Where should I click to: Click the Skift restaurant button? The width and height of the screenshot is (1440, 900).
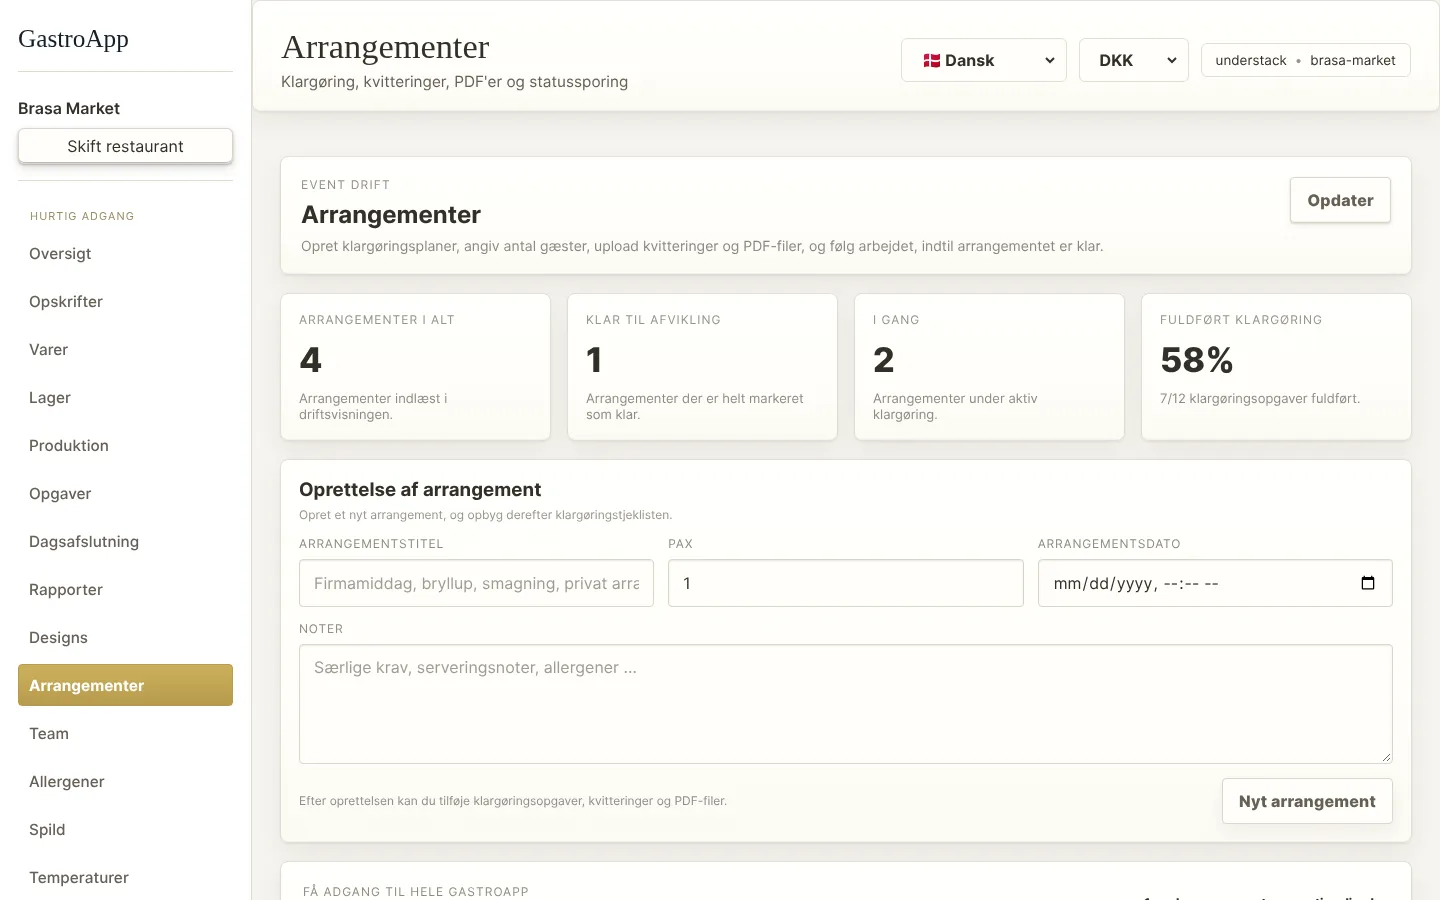125,146
